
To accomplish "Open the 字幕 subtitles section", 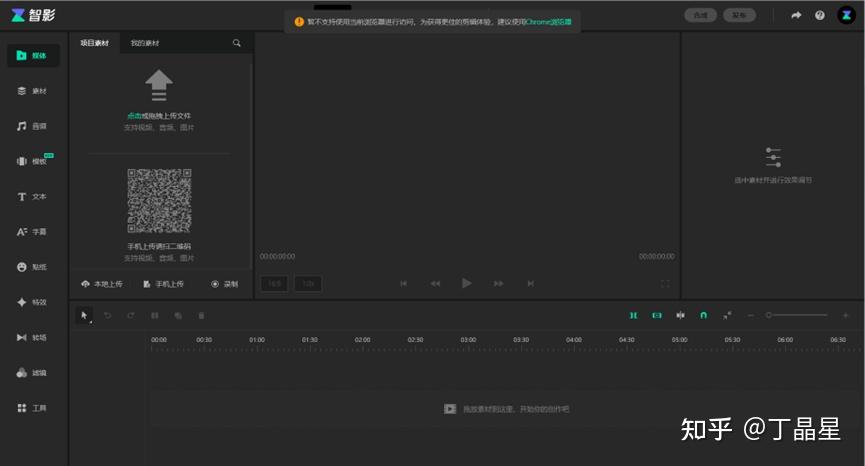I will pos(33,232).
